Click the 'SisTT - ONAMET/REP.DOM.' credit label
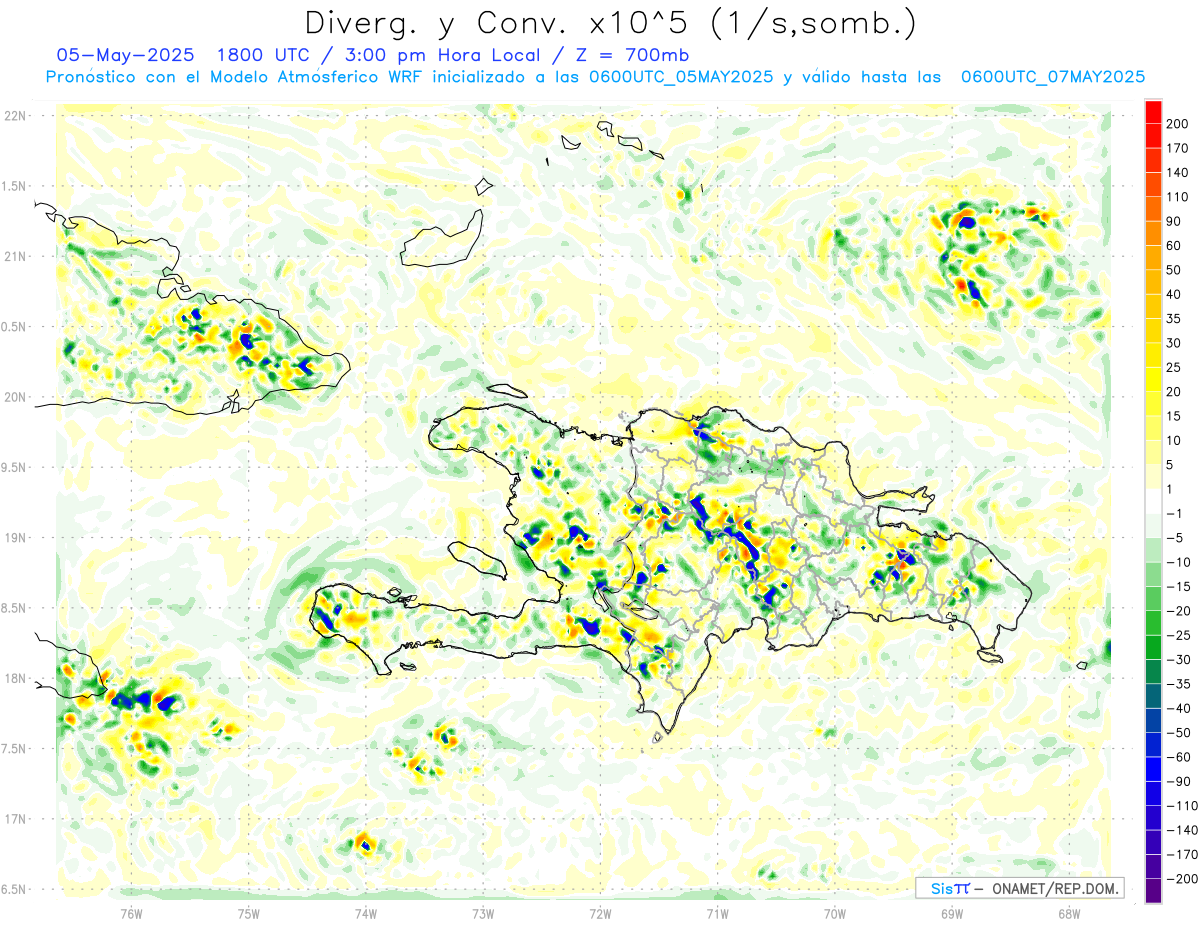Screen dimensions: 1200x927 [1019, 888]
